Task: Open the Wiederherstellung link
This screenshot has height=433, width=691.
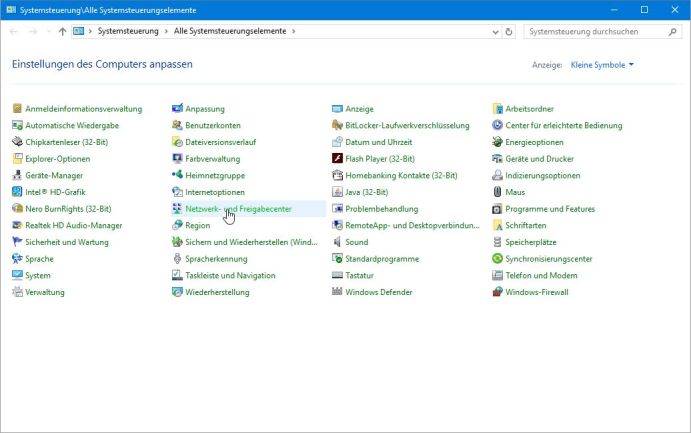Action: point(217,292)
